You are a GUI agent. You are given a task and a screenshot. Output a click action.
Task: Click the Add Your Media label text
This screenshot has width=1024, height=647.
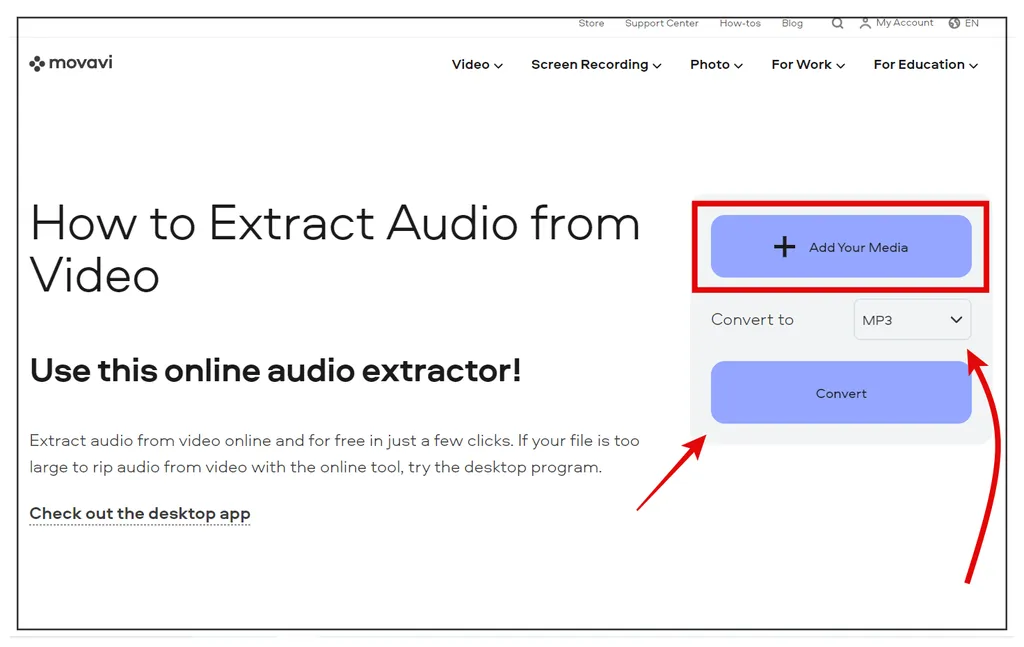click(x=858, y=247)
